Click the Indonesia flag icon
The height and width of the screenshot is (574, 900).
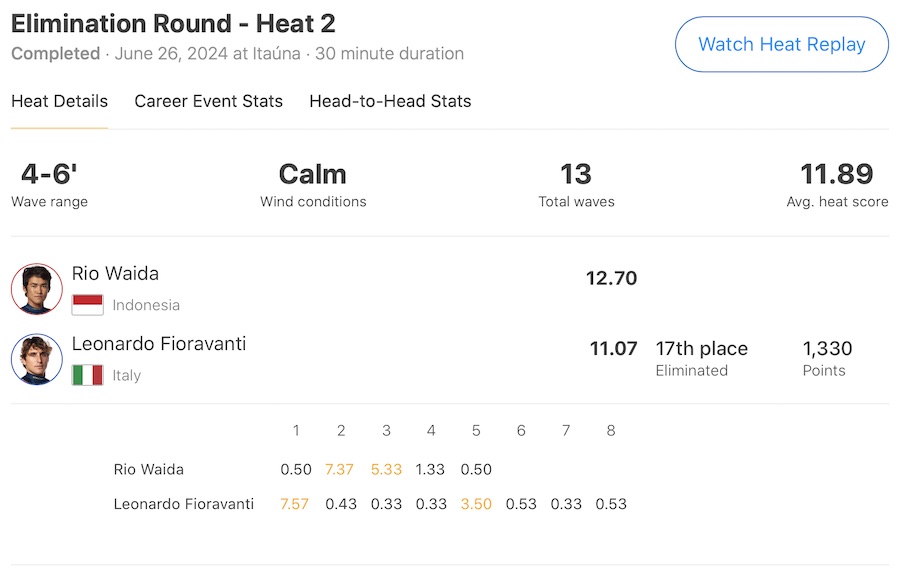click(88, 305)
